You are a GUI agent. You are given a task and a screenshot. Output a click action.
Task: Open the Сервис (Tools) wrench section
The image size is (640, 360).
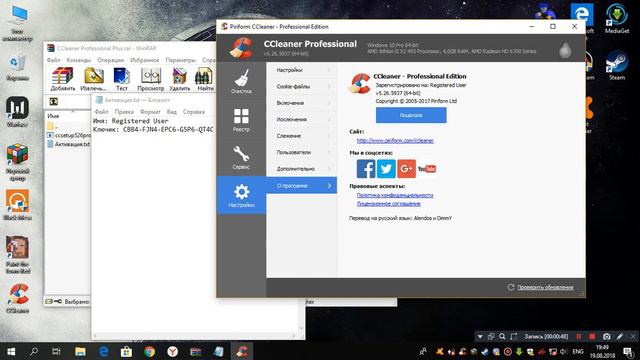(x=241, y=157)
